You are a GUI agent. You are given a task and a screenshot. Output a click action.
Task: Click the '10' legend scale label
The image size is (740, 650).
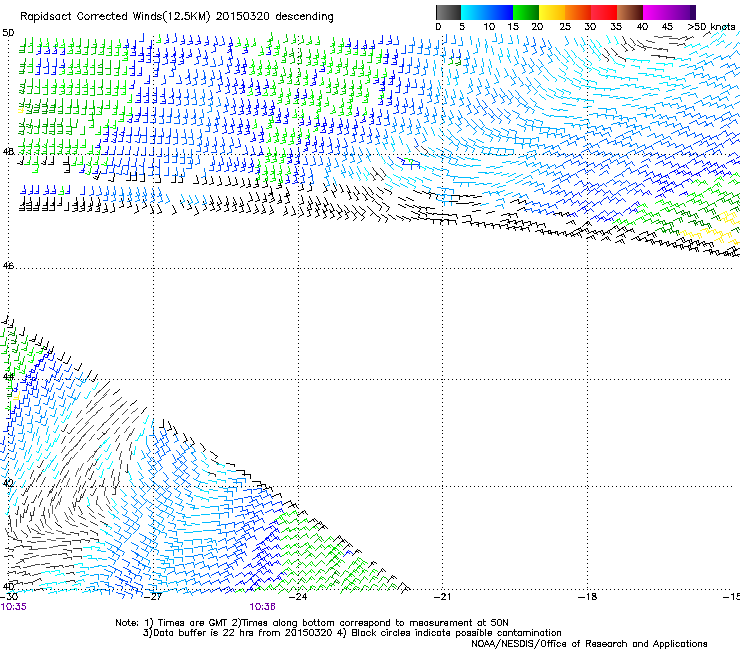tap(489, 27)
